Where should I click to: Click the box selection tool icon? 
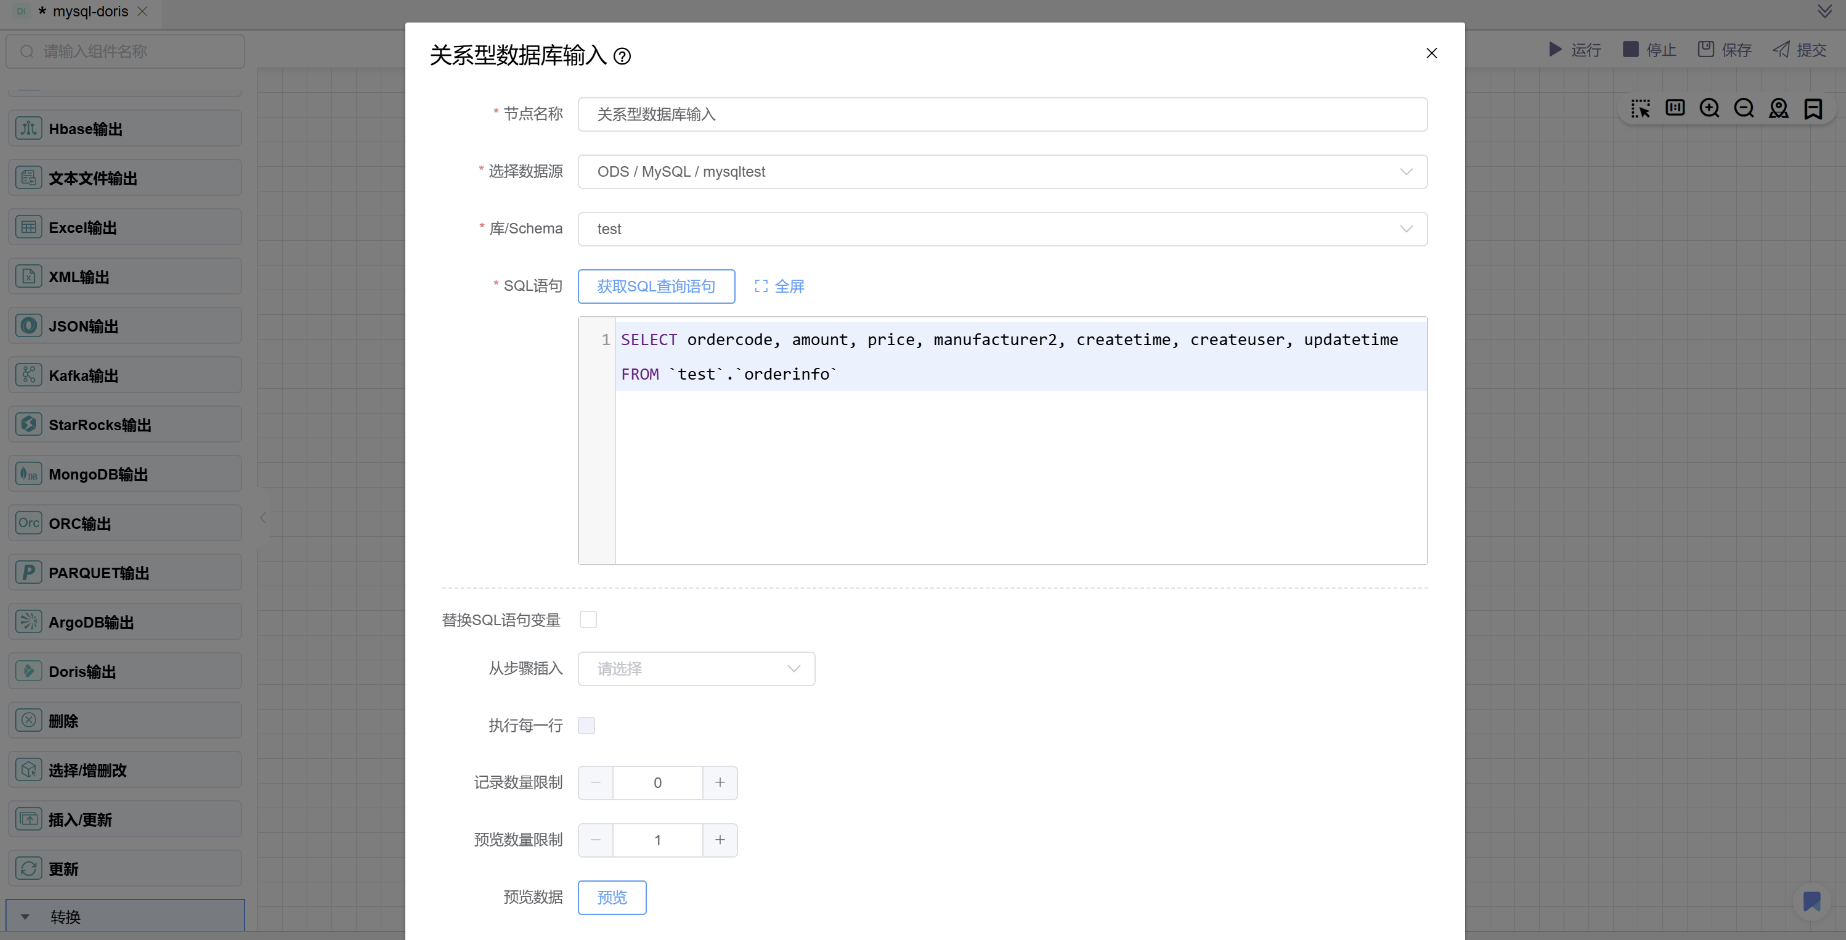pos(1640,108)
